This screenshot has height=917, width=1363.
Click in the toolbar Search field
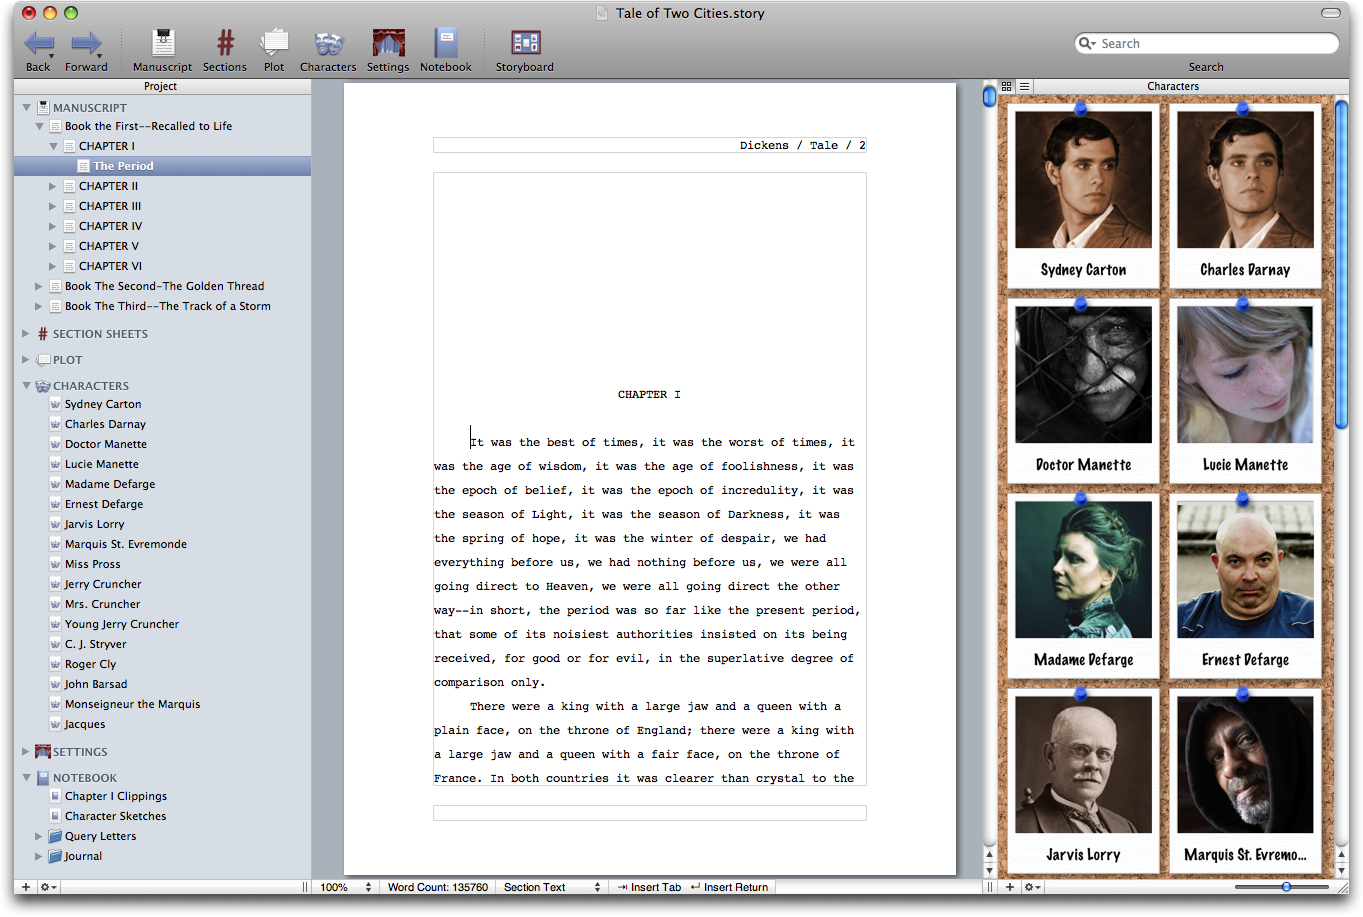1206,43
